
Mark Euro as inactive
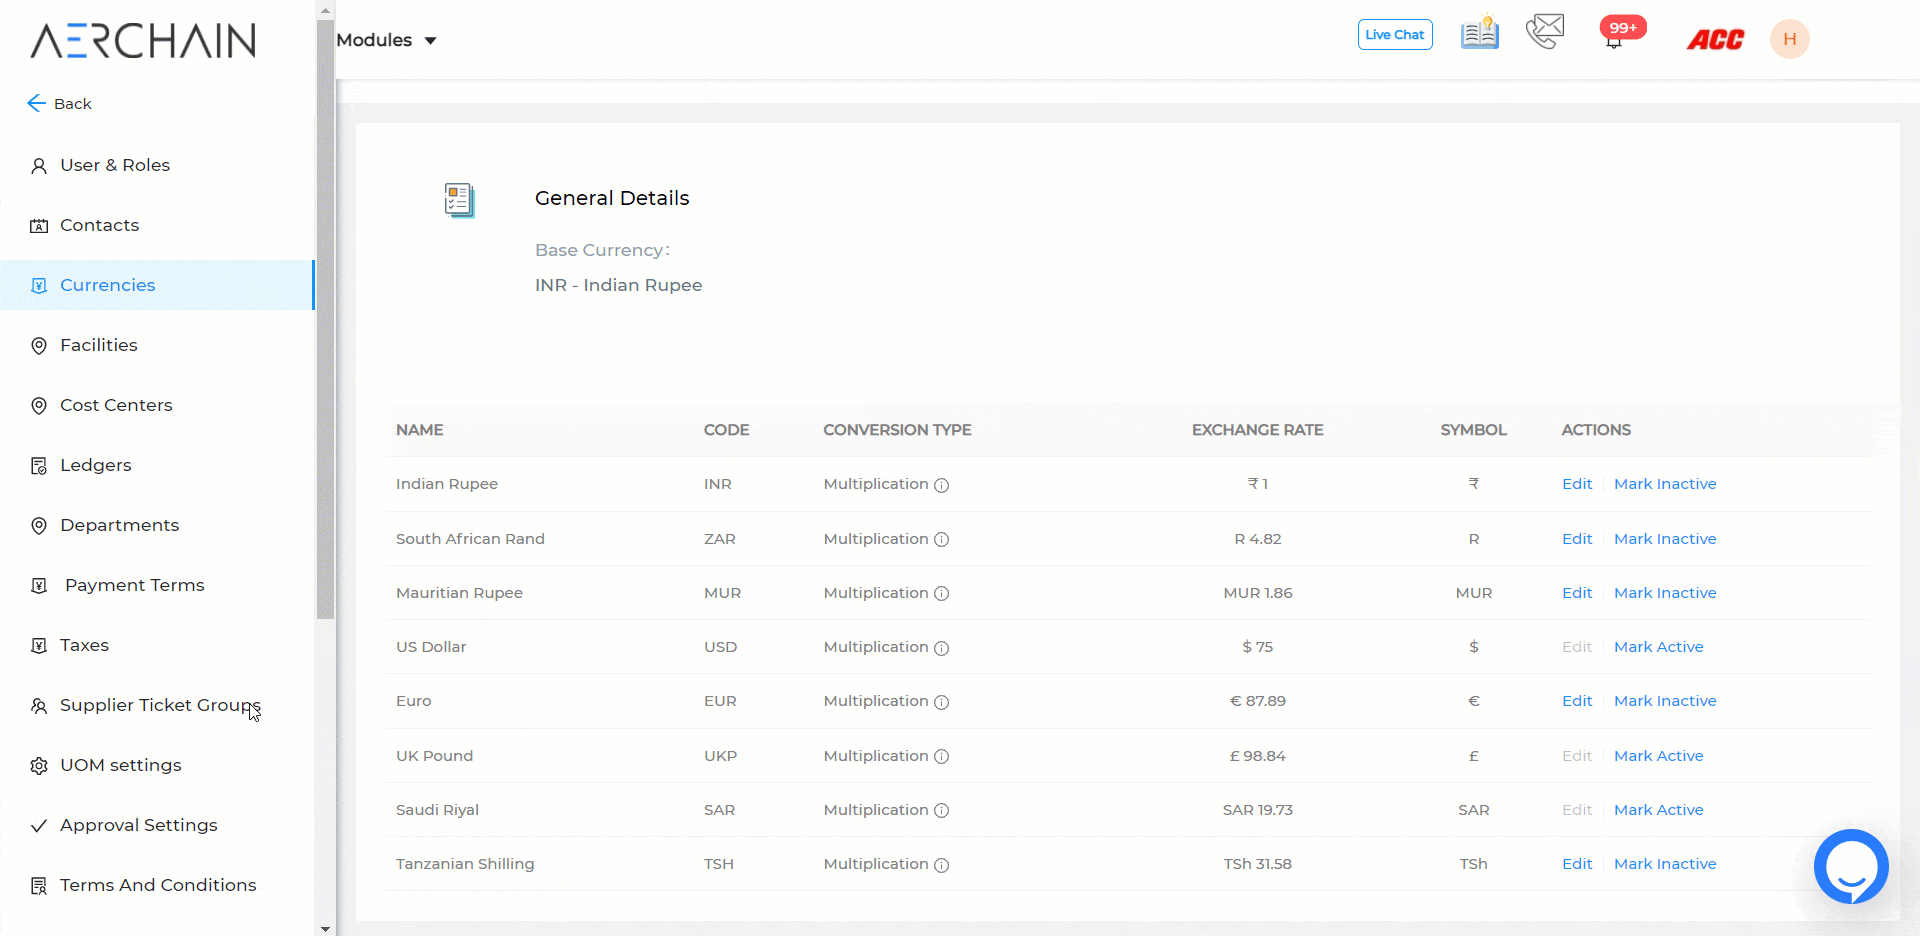(1665, 701)
